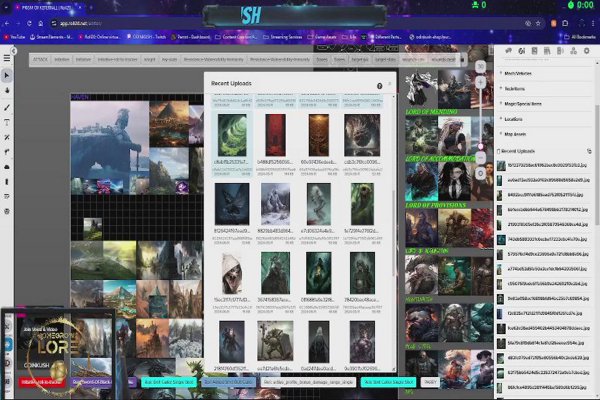Pop out Recent Uploads from the sidebar
Image resolution: width=600 pixels, height=400 pixels.
tap(589, 151)
